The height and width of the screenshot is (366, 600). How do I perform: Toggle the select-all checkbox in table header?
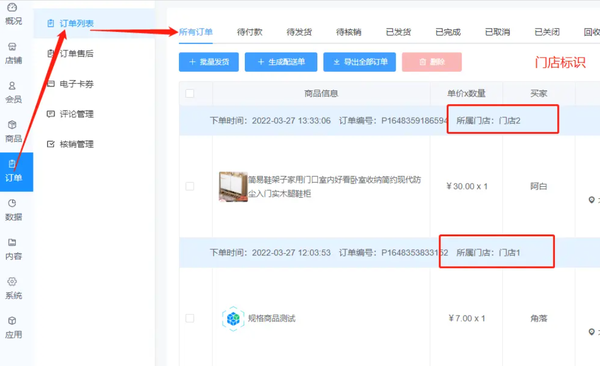[190, 93]
